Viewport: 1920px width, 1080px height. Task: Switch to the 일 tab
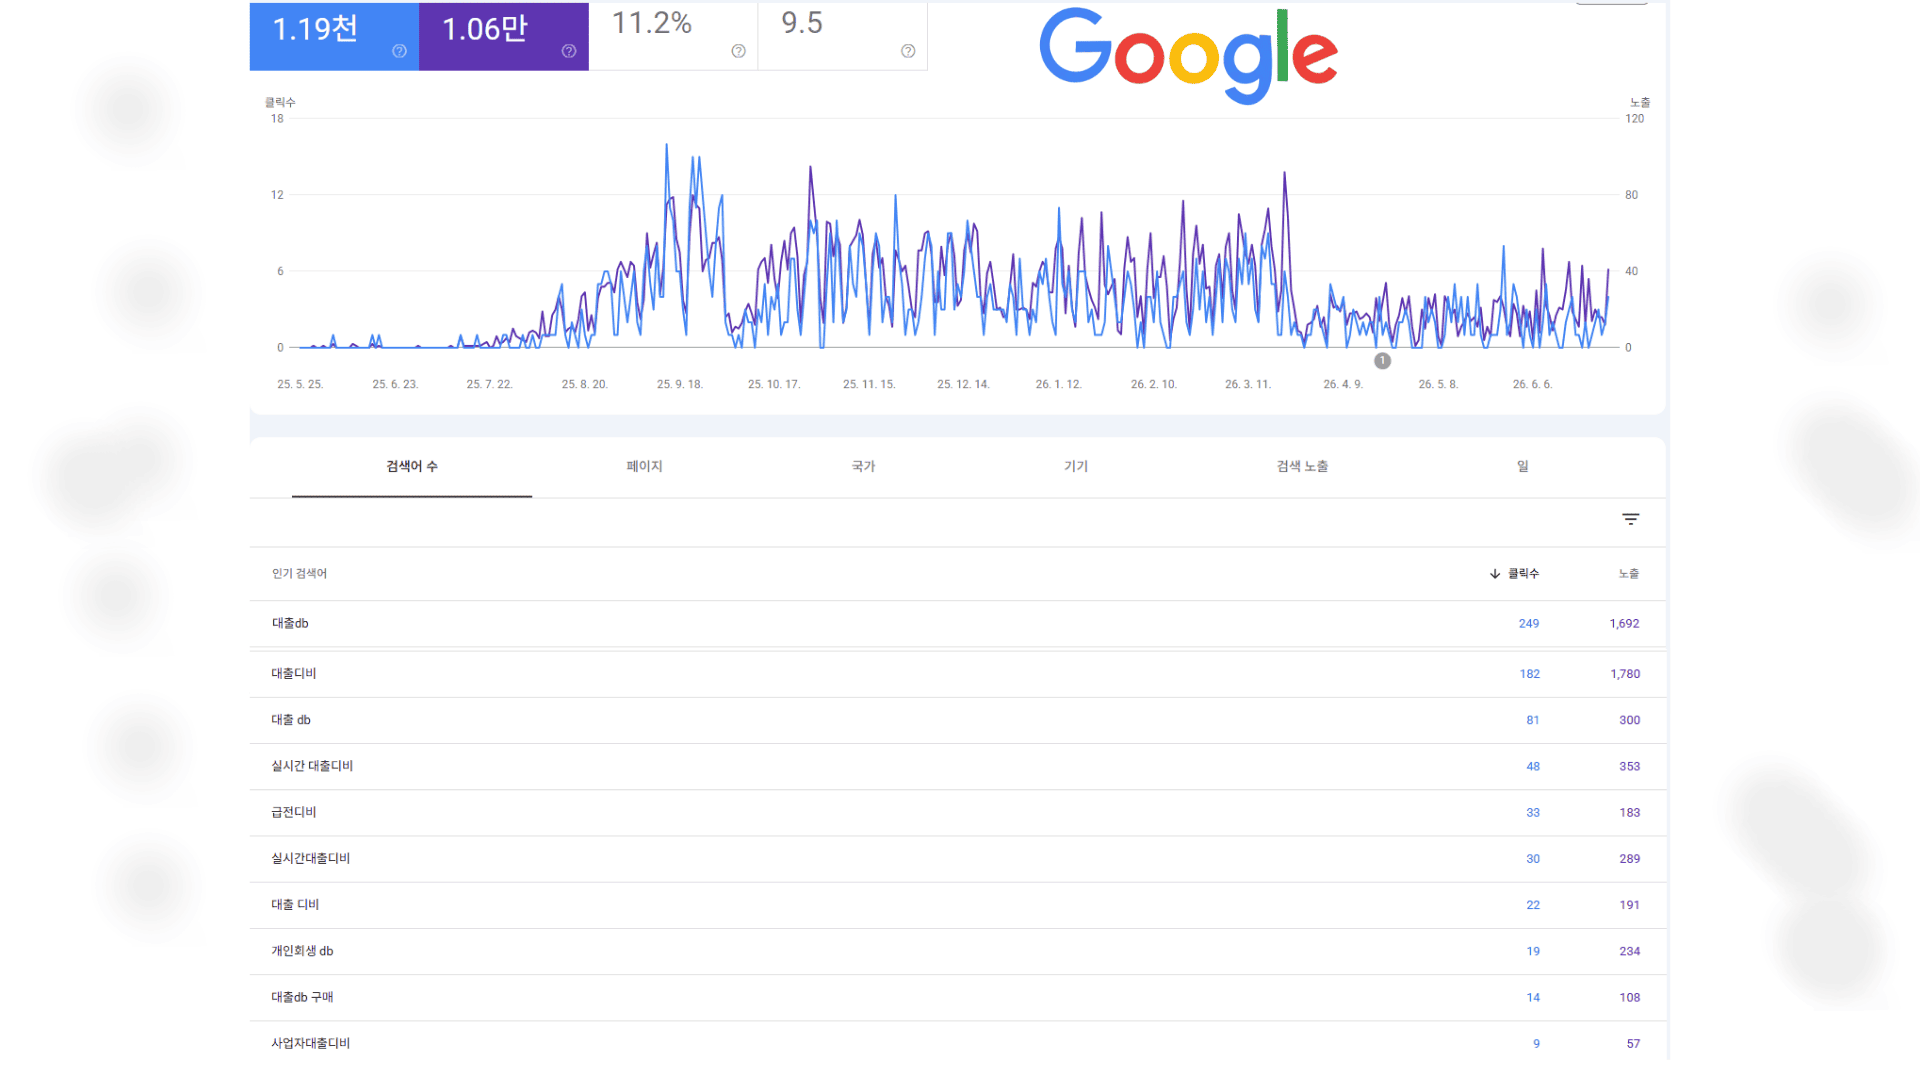click(x=1523, y=467)
